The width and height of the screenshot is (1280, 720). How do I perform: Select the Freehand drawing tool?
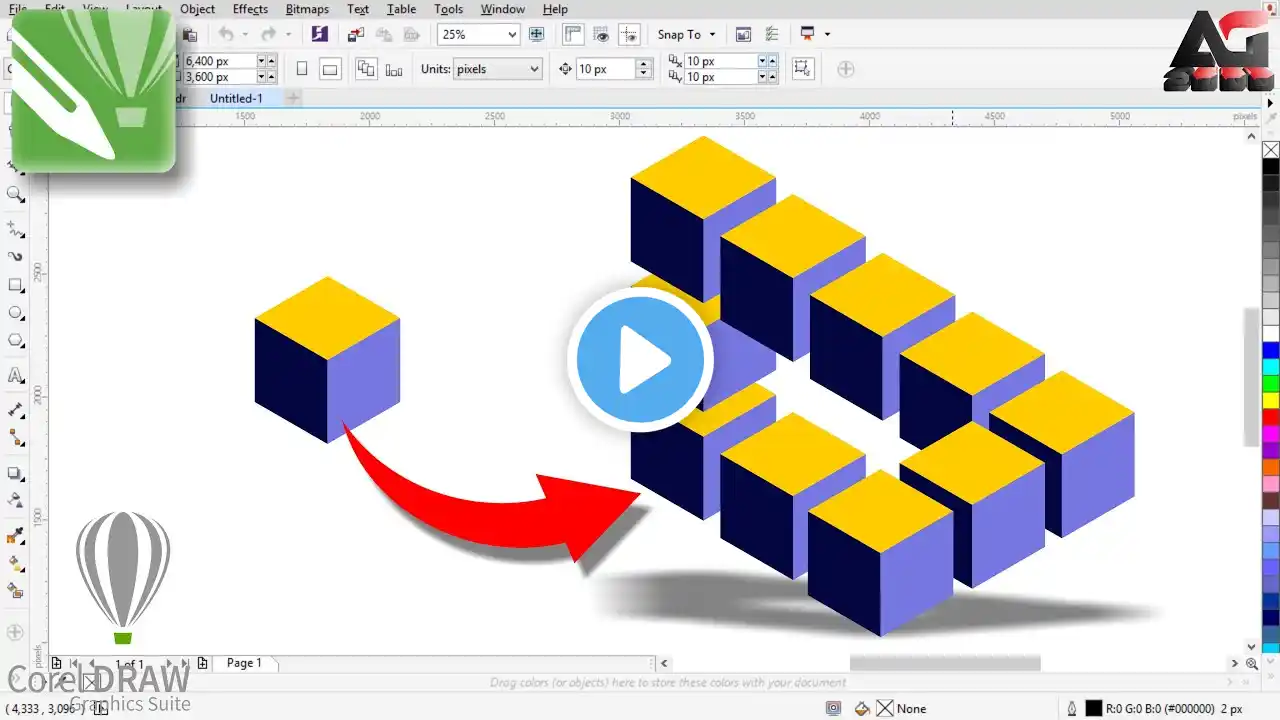16,229
